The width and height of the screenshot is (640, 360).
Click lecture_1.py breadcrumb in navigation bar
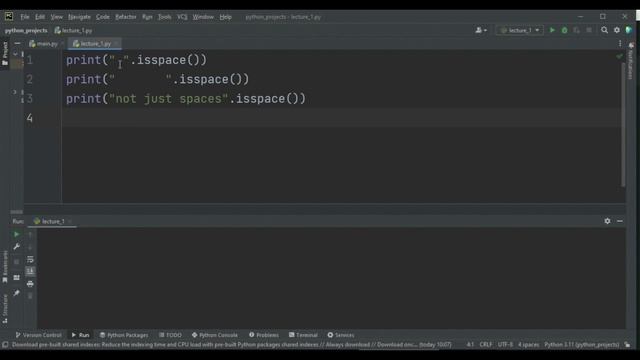[74, 30]
